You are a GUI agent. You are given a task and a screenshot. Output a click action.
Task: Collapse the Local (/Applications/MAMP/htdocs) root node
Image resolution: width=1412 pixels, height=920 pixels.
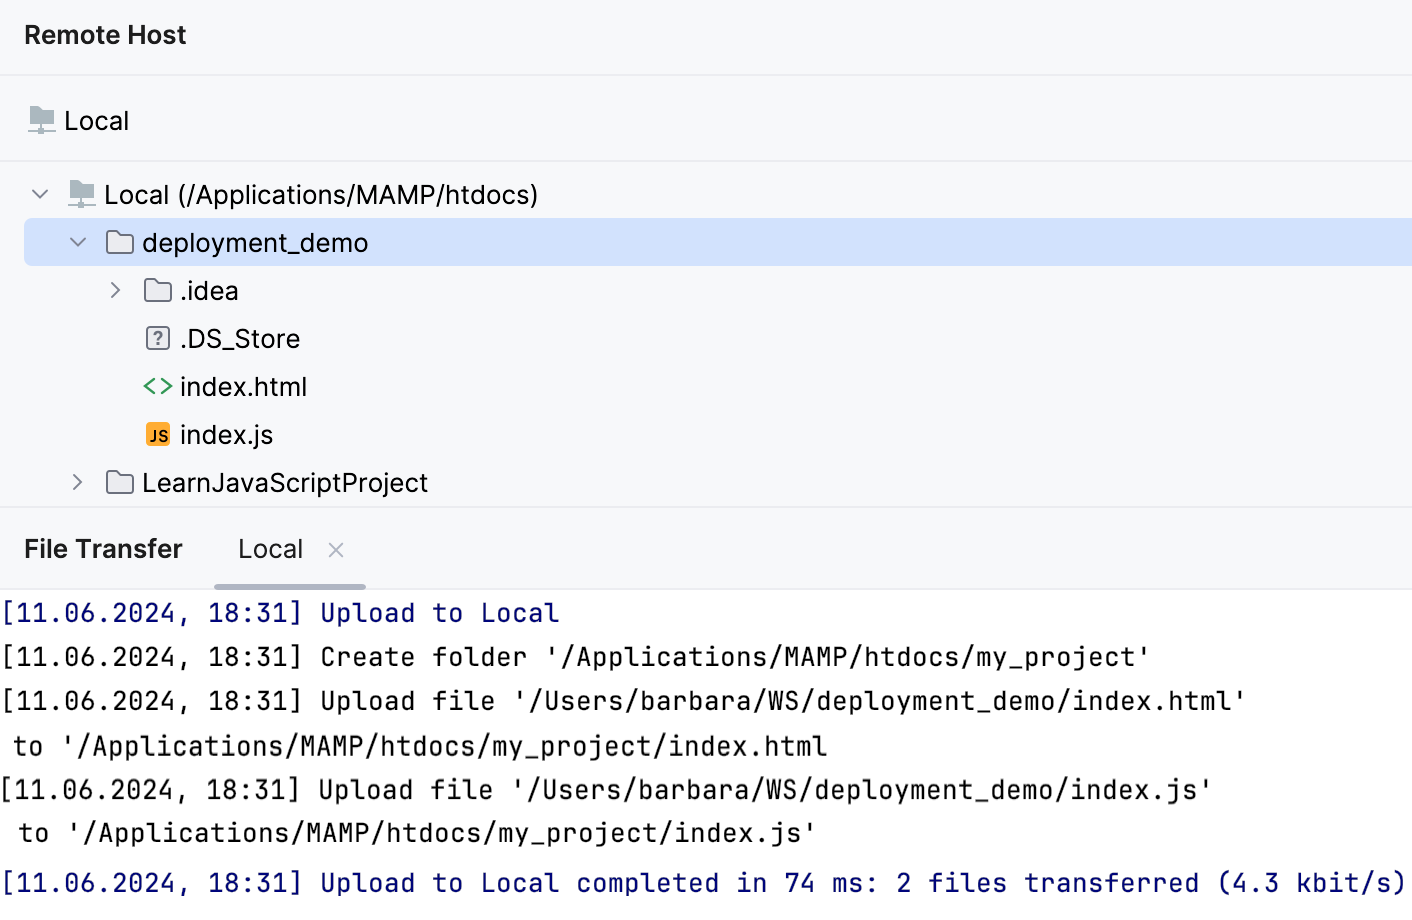(x=40, y=194)
